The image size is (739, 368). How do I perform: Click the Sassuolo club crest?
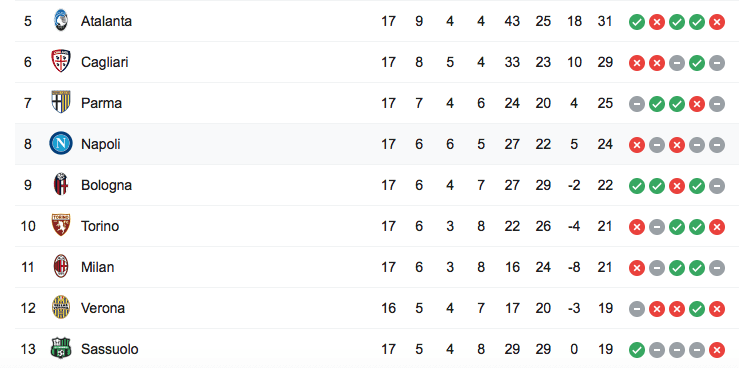pyautogui.click(x=61, y=349)
